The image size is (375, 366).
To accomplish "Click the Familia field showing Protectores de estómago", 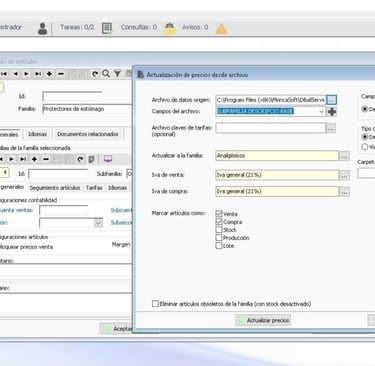I will click(x=87, y=109).
